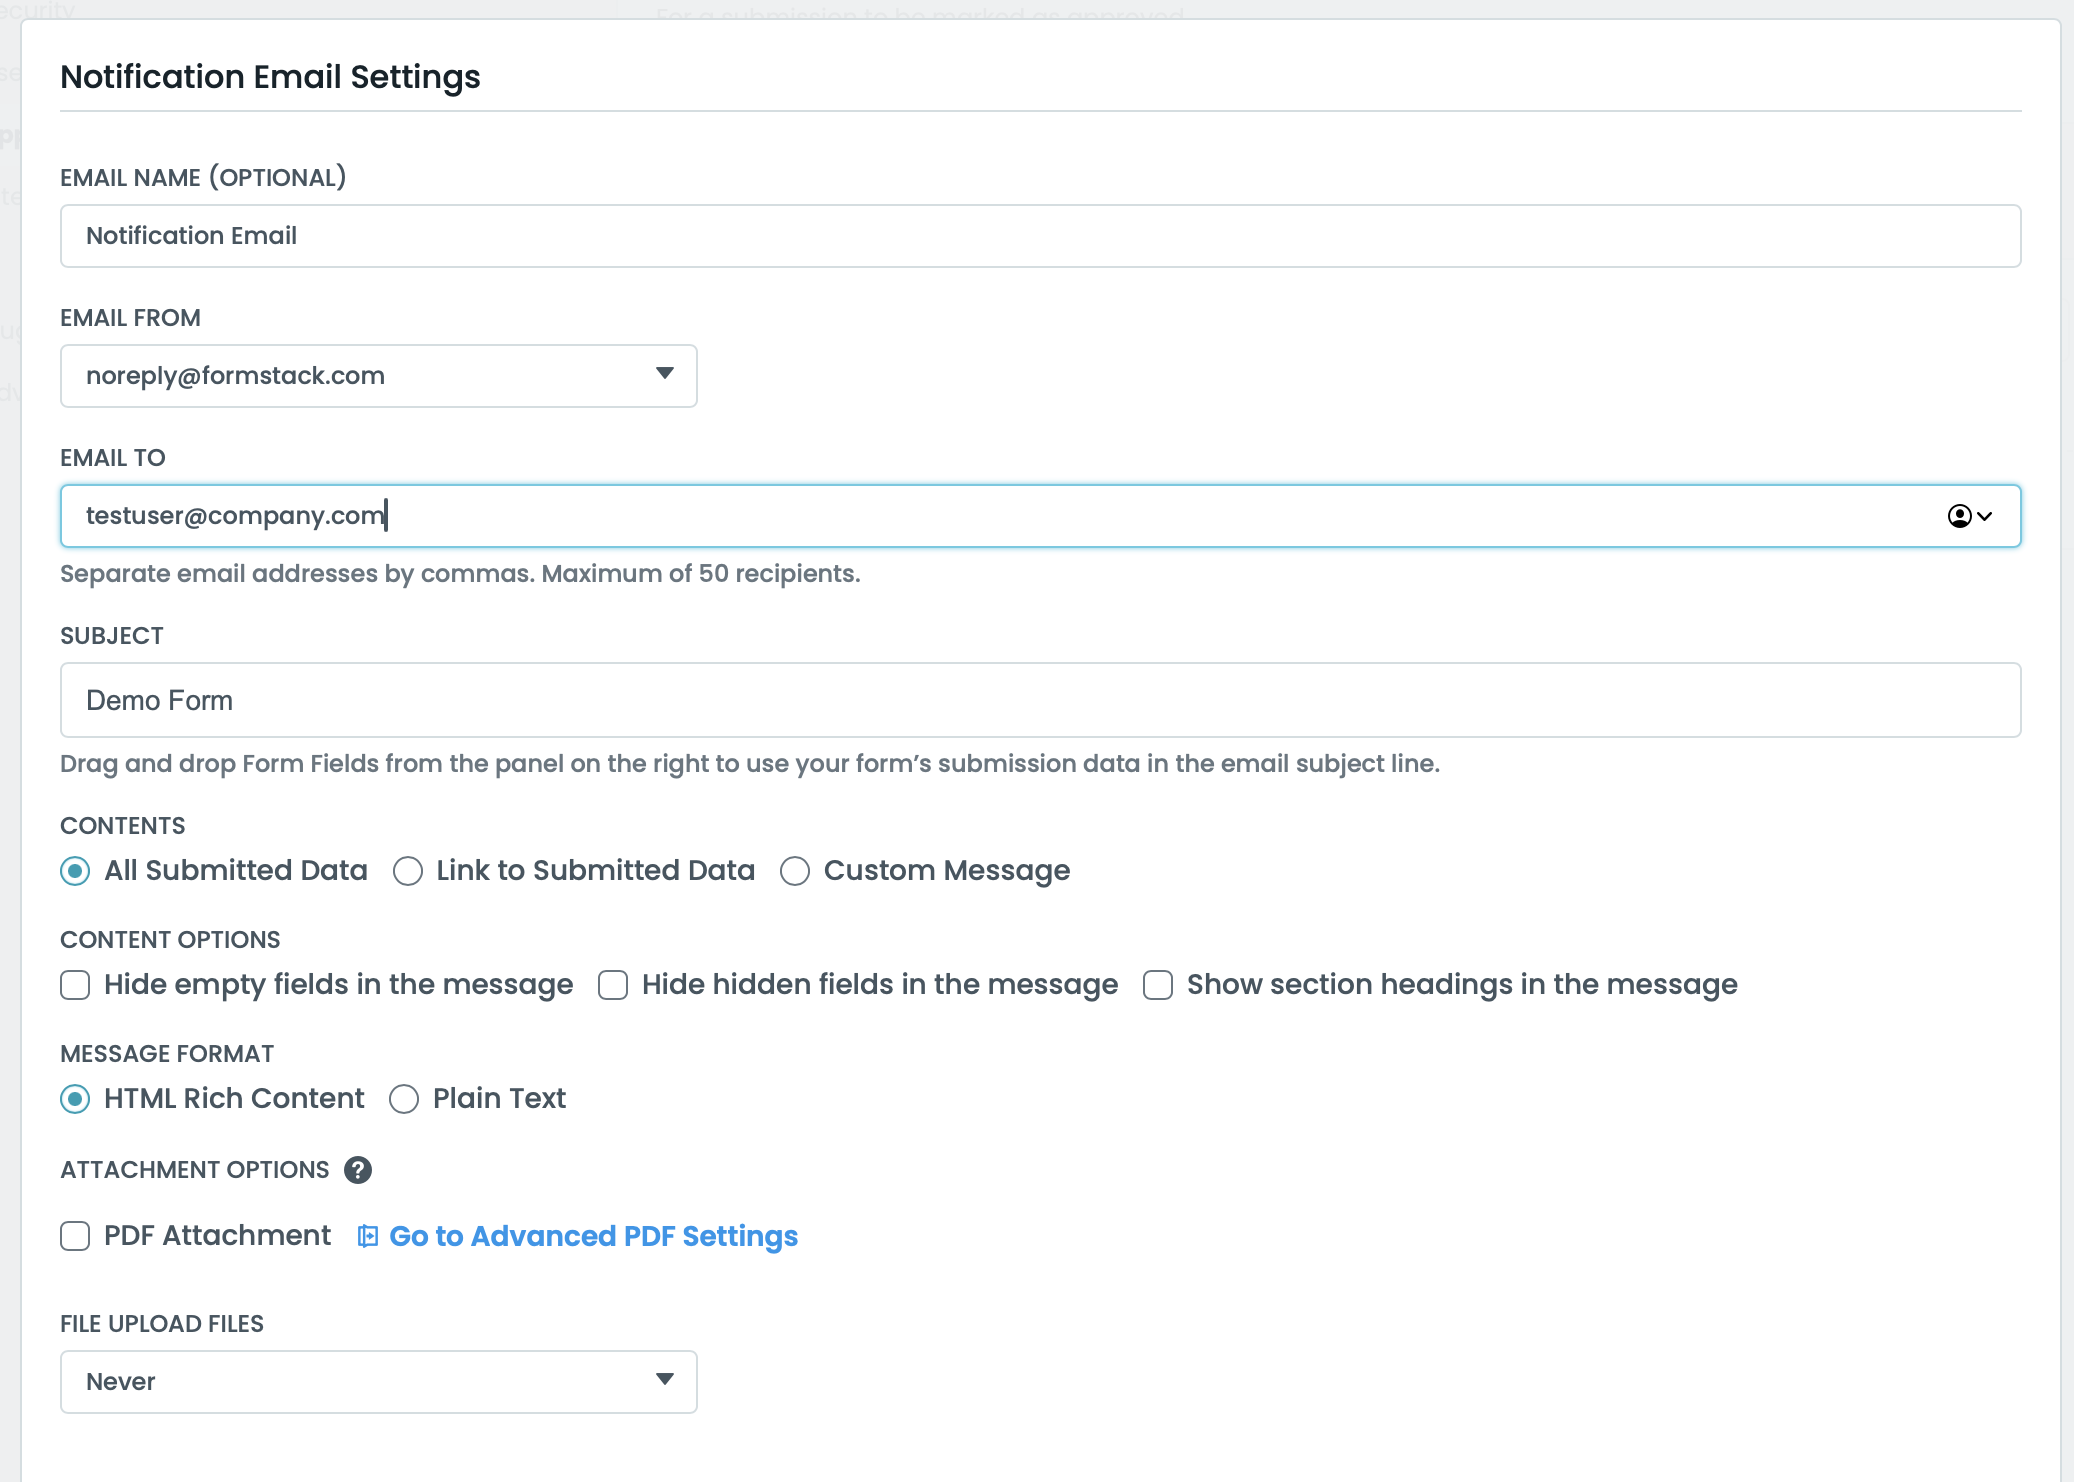Image resolution: width=2074 pixels, height=1482 pixels.
Task: Switch message format to Plain Text
Action: tap(404, 1099)
